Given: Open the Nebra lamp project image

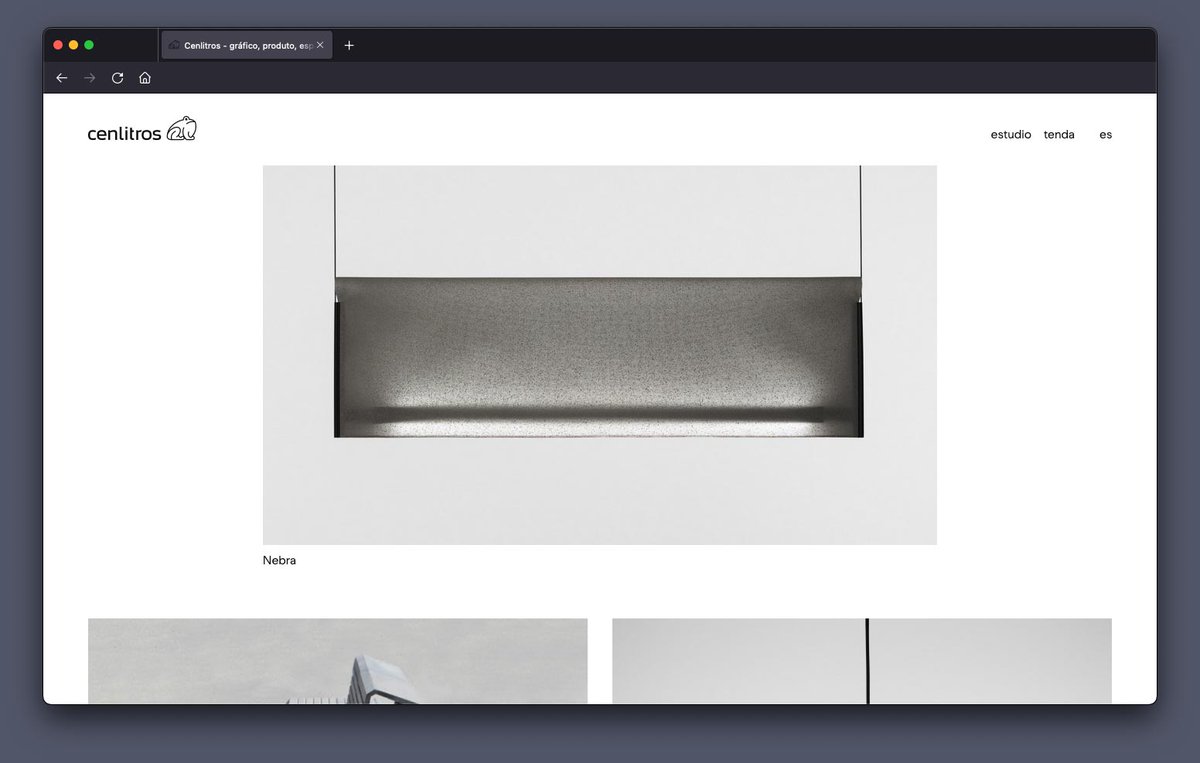Looking at the screenshot, I should (x=600, y=355).
